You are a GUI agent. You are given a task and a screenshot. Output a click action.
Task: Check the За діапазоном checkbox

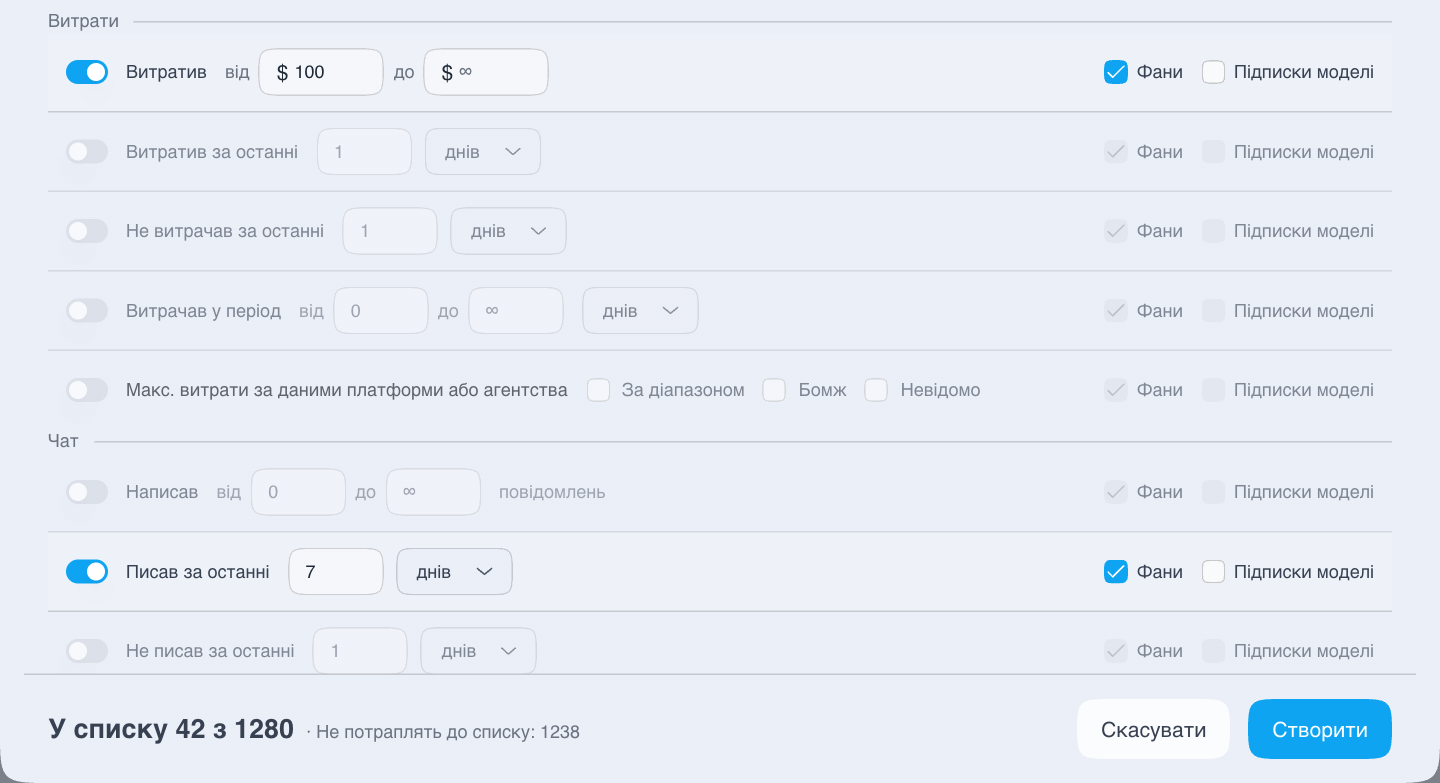point(598,390)
